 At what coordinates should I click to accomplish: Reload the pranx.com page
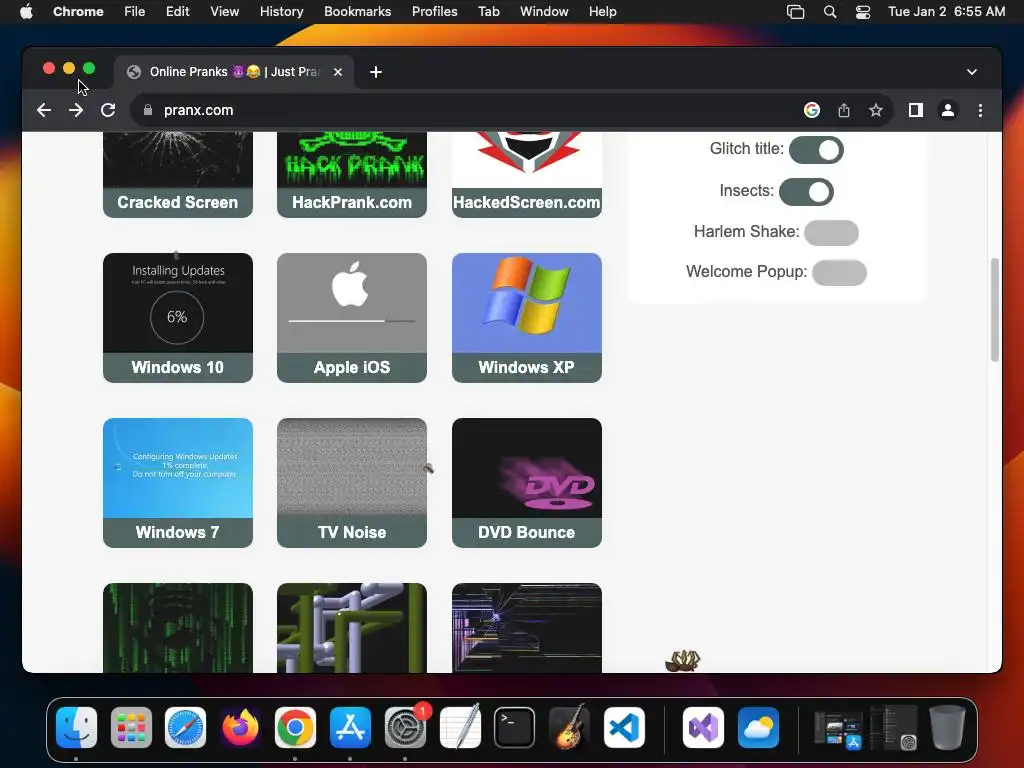click(x=108, y=110)
